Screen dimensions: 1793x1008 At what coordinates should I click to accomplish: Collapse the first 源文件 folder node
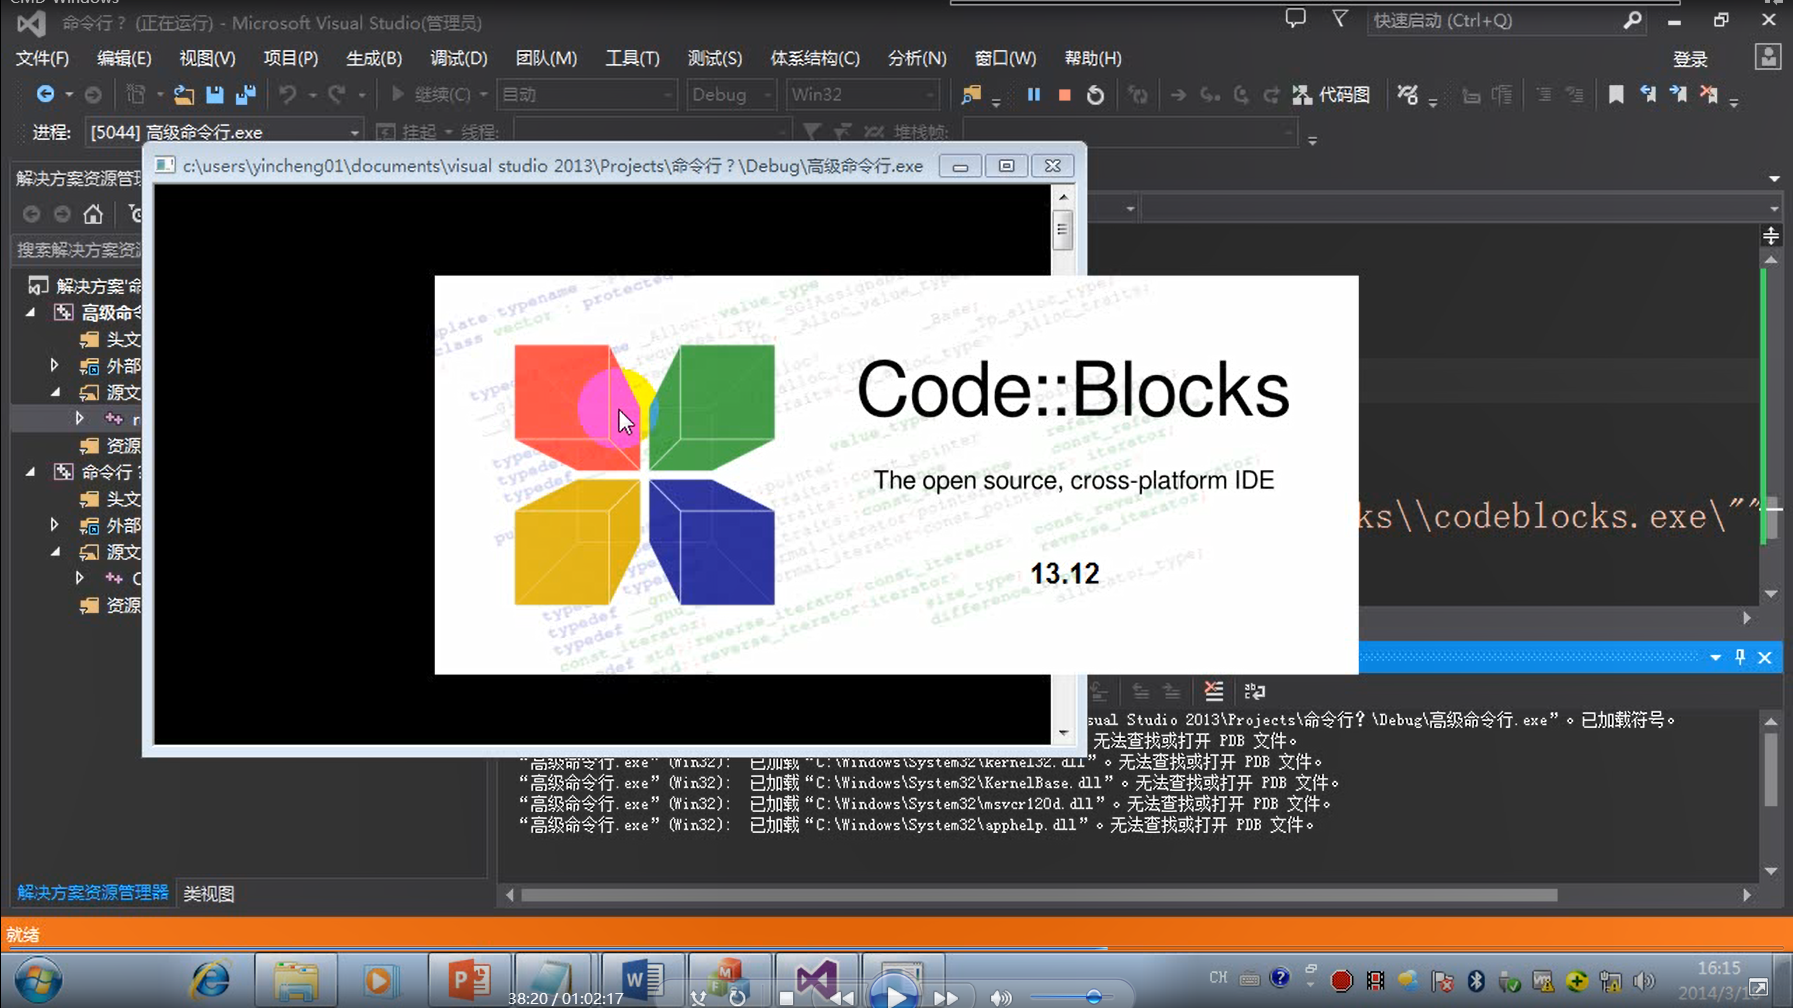coord(55,393)
